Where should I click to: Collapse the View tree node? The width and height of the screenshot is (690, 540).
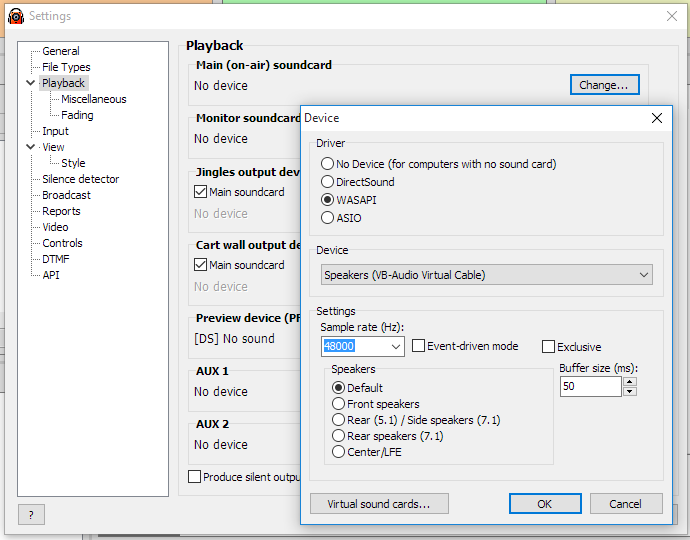[30, 147]
